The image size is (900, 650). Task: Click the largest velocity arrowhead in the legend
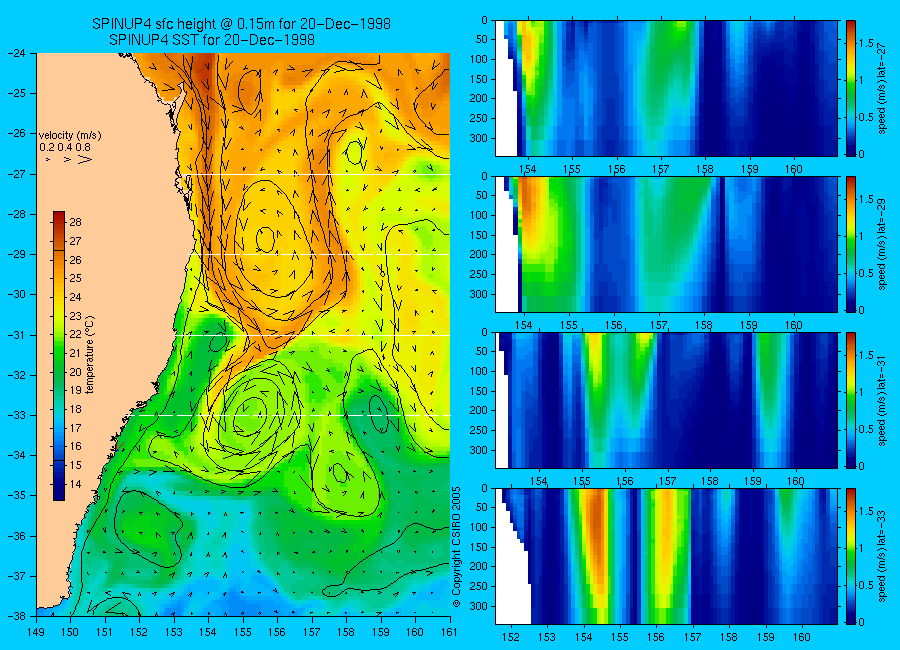point(85,160)
